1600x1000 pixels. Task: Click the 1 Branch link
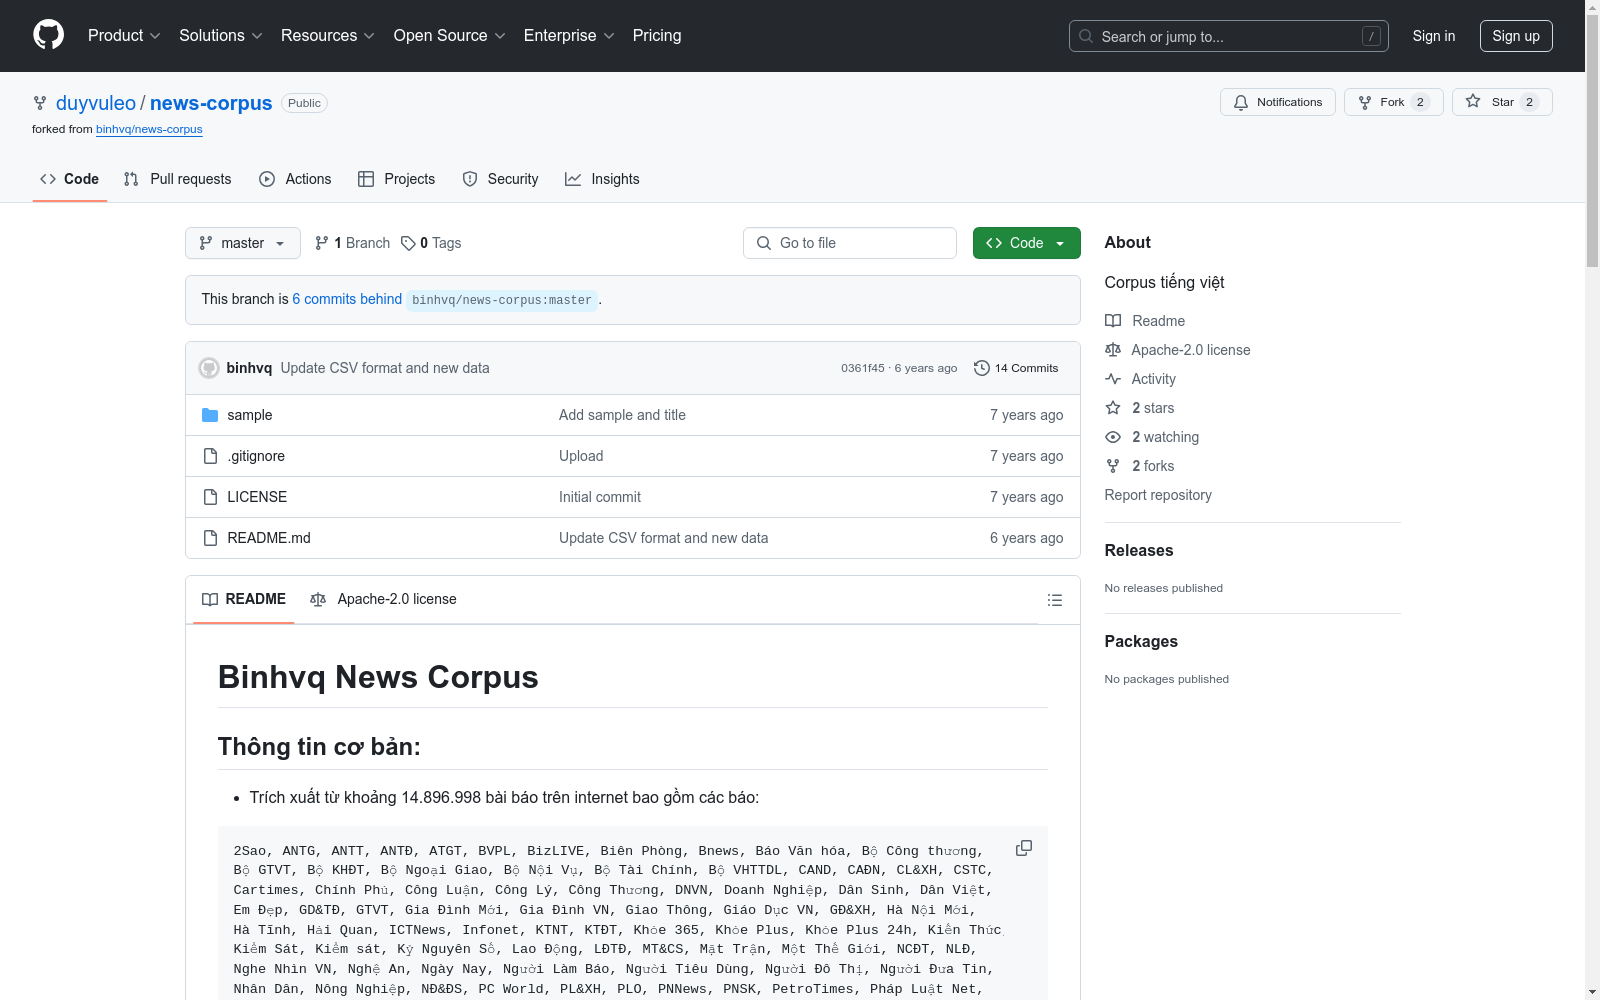click(352, 243)
